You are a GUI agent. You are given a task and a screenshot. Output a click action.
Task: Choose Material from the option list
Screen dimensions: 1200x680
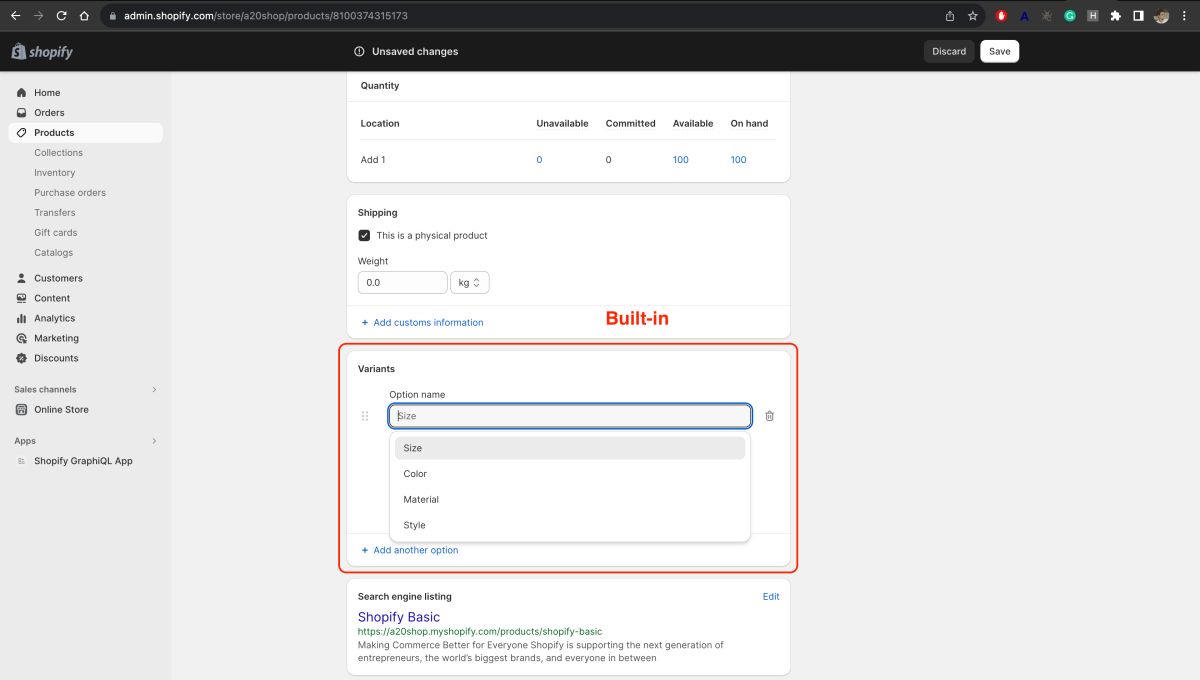pyautogui.click(x=570, y=499)
